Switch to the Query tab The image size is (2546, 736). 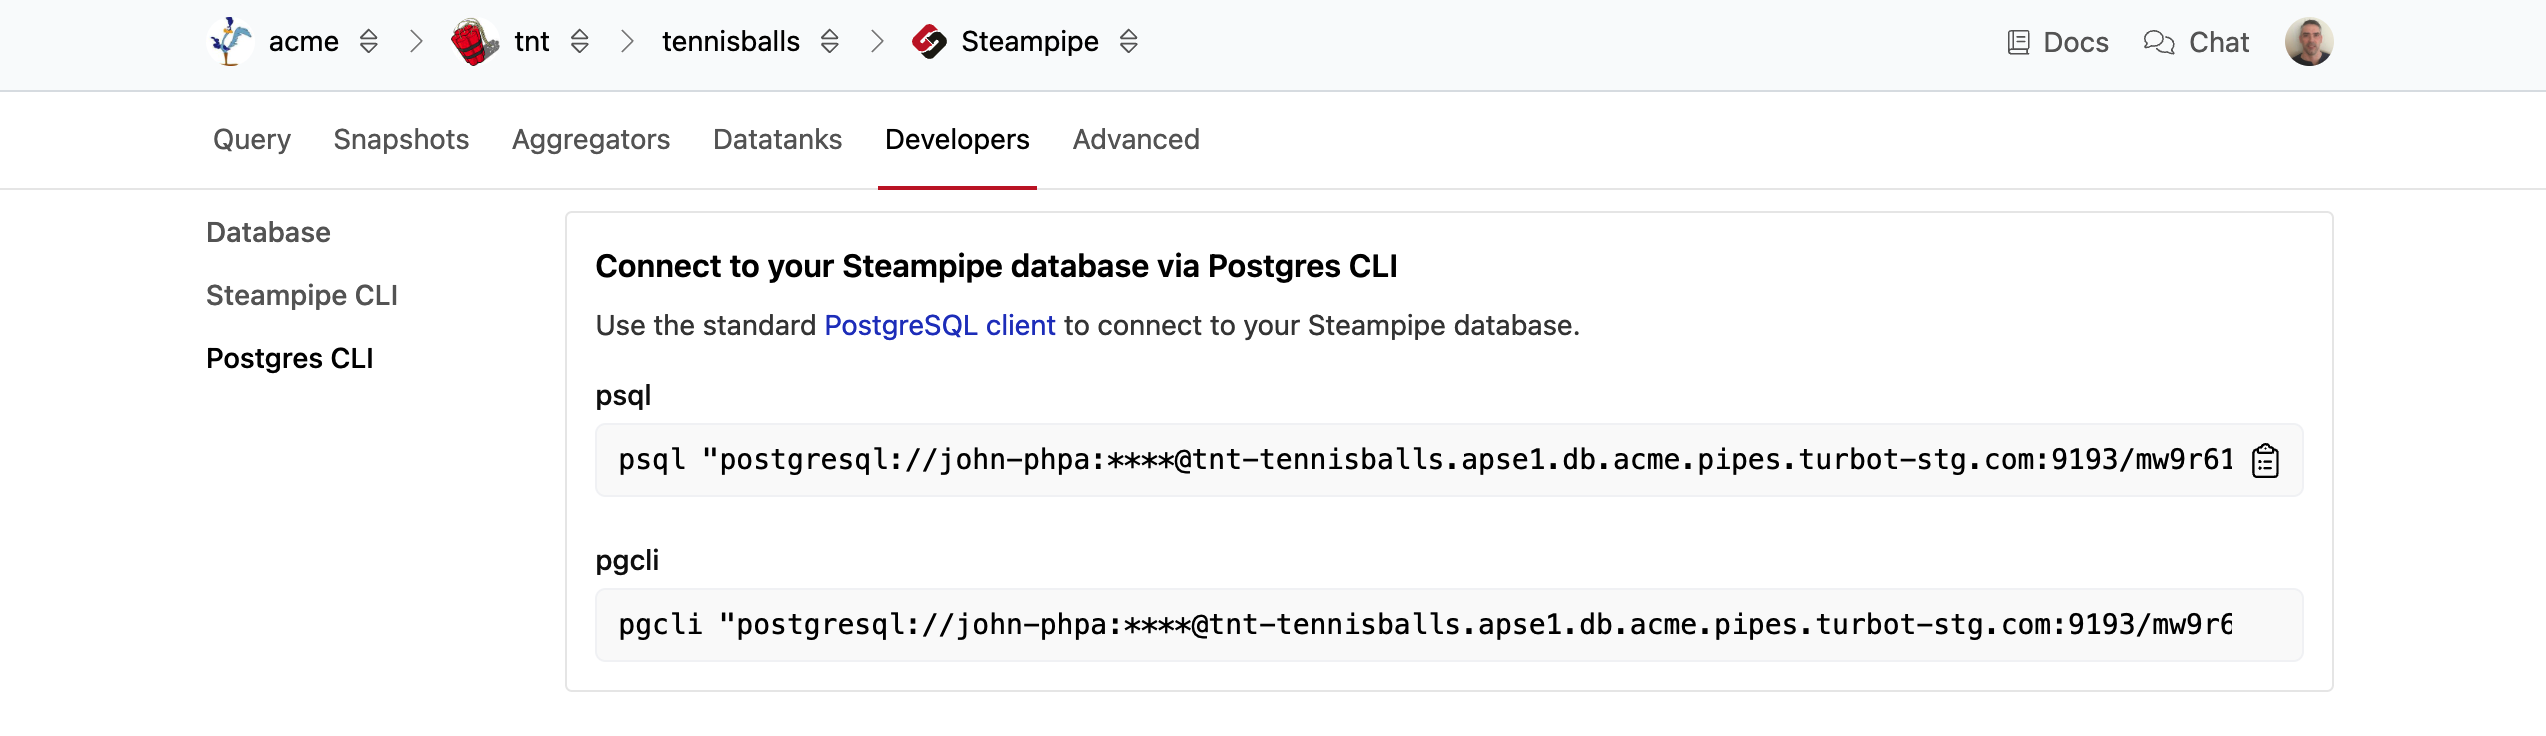[x=252, y=140]
